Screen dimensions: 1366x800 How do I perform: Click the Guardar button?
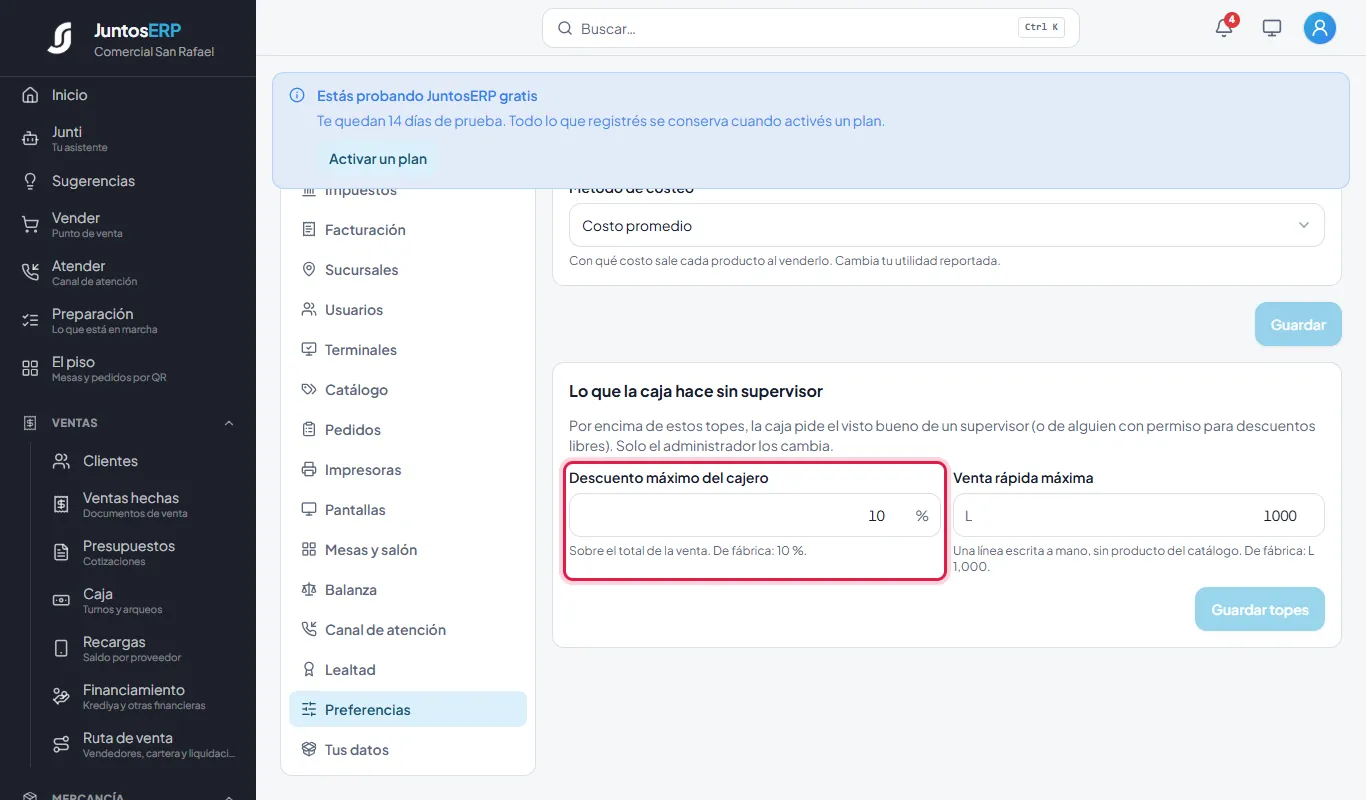1298,325
